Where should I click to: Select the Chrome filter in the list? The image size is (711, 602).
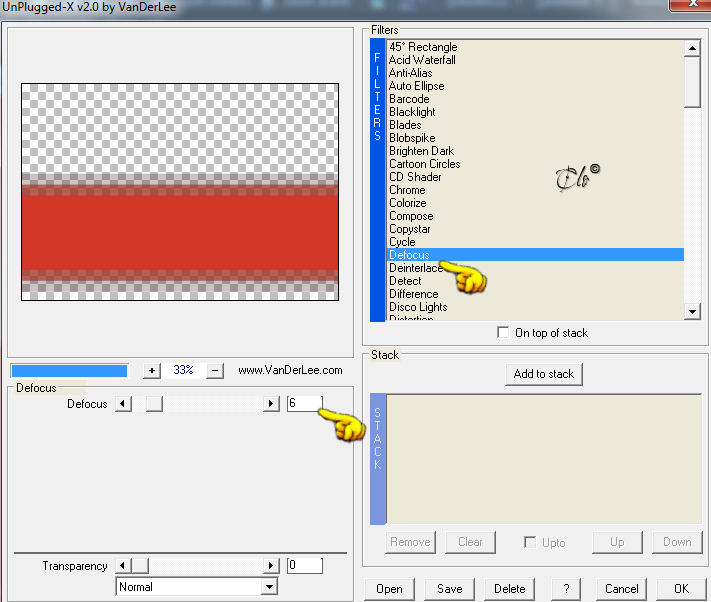(x=535, y=190)
